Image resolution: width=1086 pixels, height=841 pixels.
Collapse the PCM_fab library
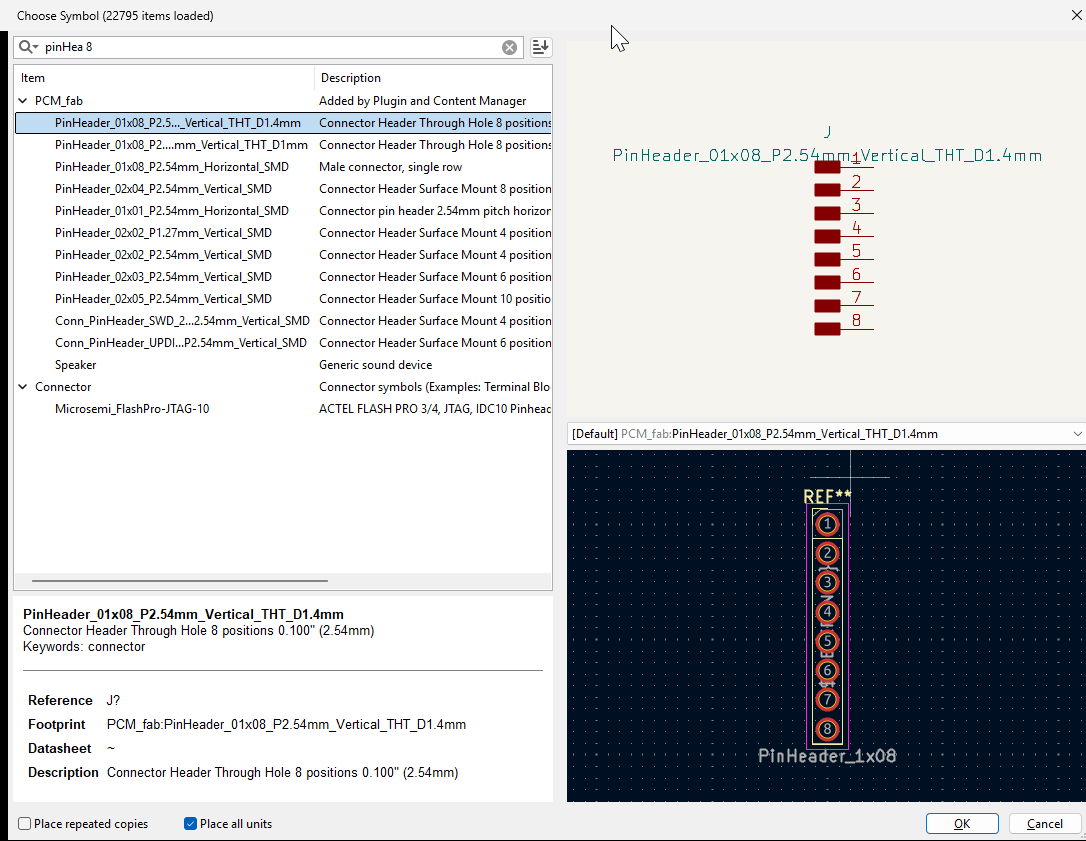point(23,101)
